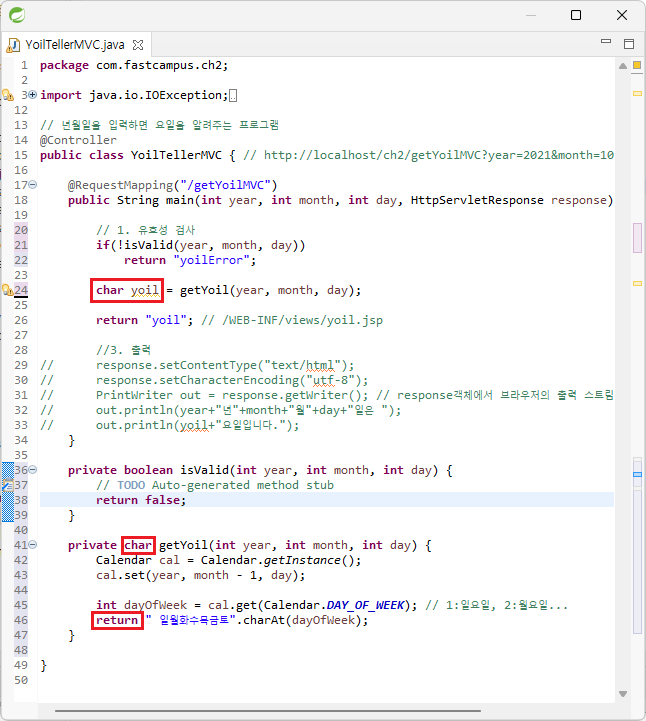Screen dimensions: 646x721
Task: Click the TODO comment text on line 37
Action: point(215,485)
